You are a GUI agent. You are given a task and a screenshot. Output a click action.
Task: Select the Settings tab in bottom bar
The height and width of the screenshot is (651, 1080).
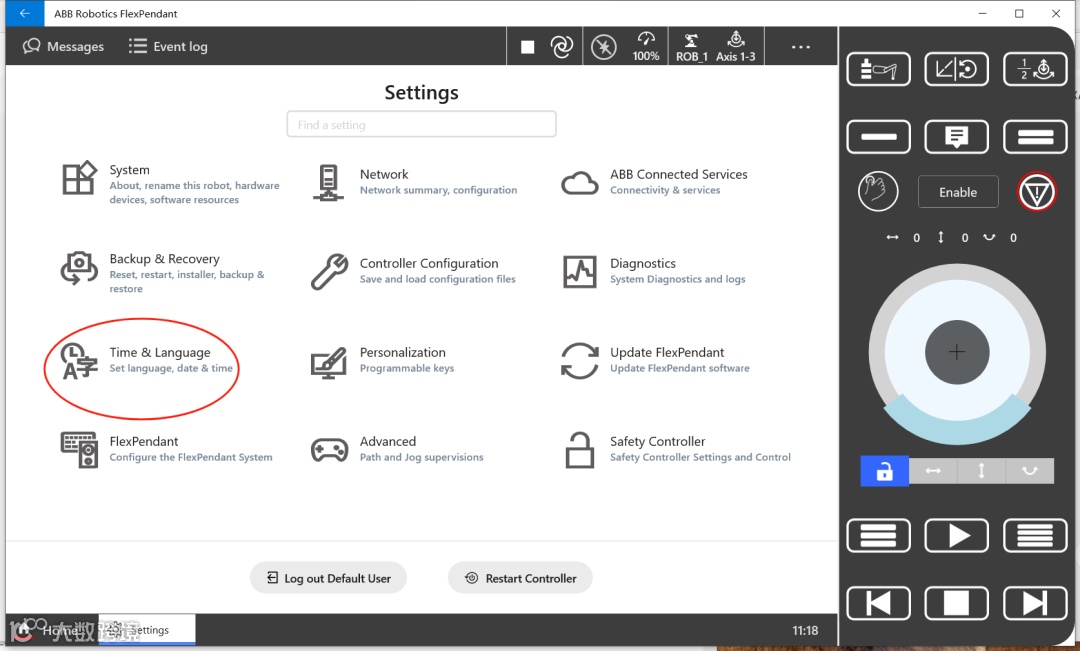point(147,630)
